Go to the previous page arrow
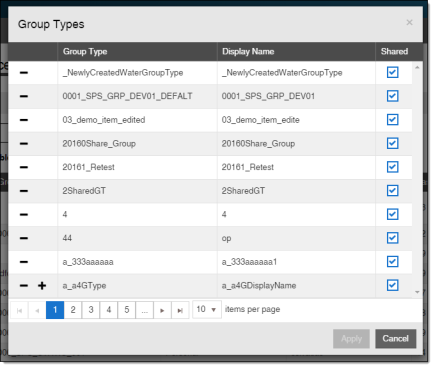Screen dimensions: 433x367 37,310
